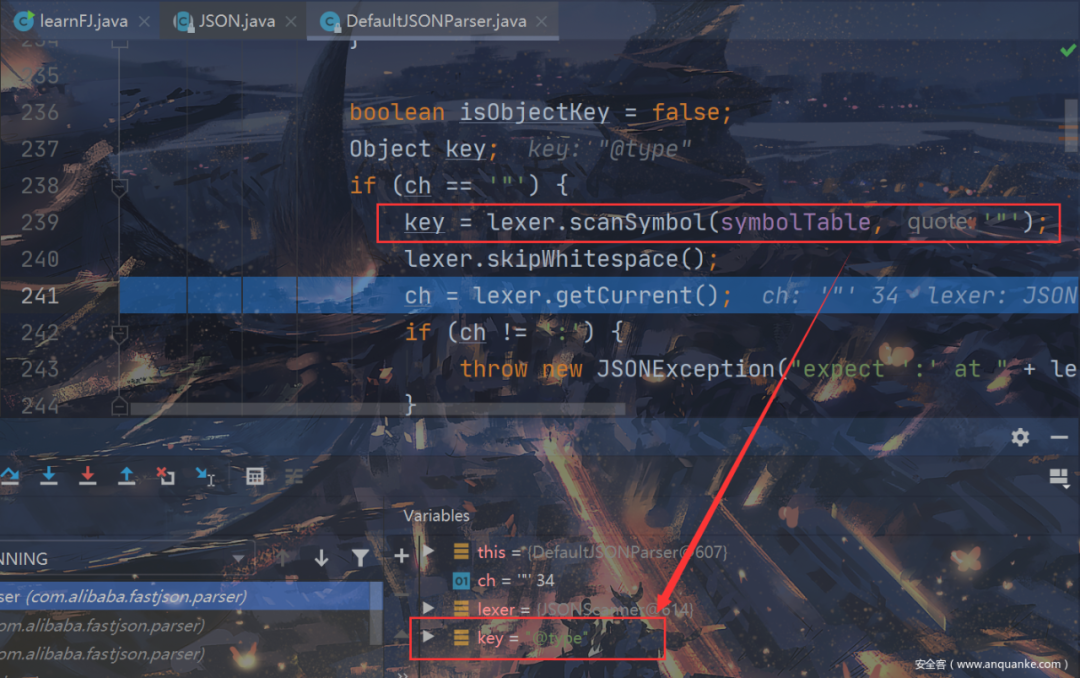Screen dimensions: 1080x678
Task: Click the Step Into blue arrow icon
Action: pyautogui.click(x=49, y=475)
